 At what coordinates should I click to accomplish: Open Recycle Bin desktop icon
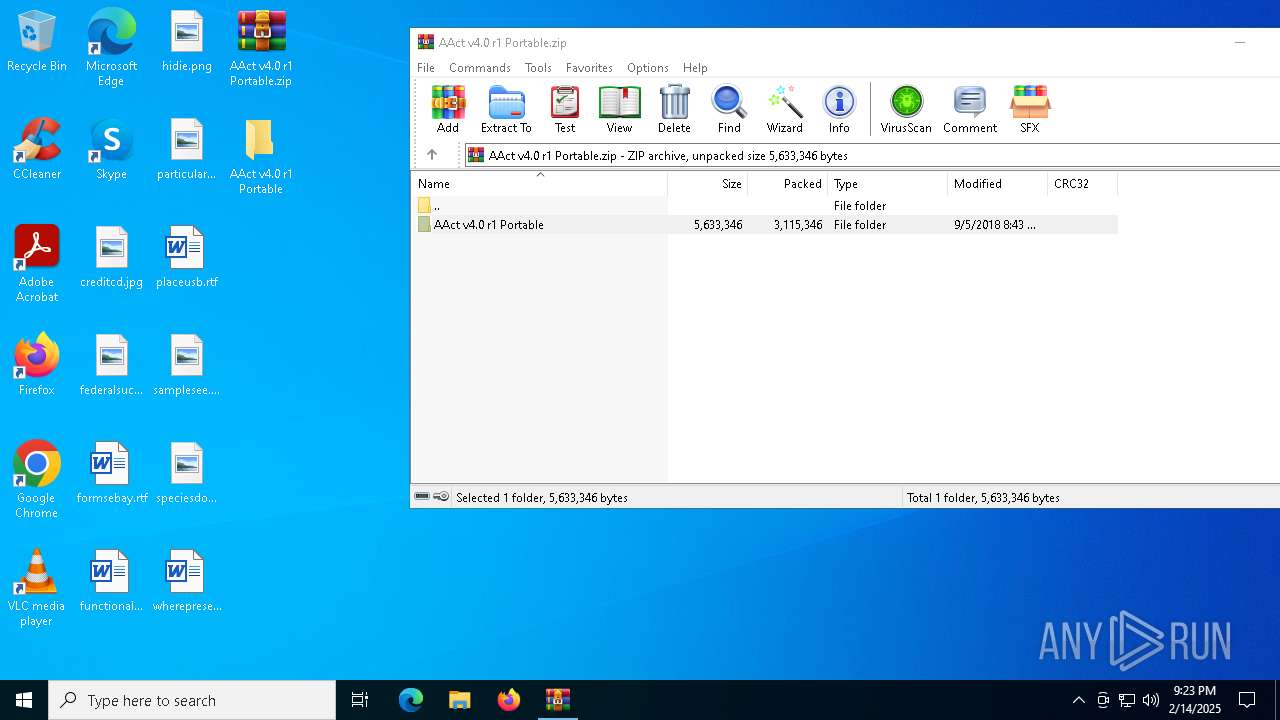coord(37,41)
